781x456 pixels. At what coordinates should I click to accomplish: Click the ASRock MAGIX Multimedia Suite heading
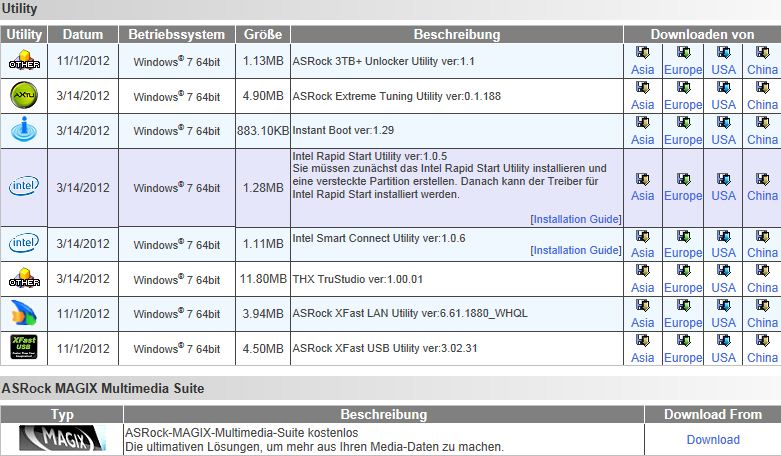(x=103, y=388)
